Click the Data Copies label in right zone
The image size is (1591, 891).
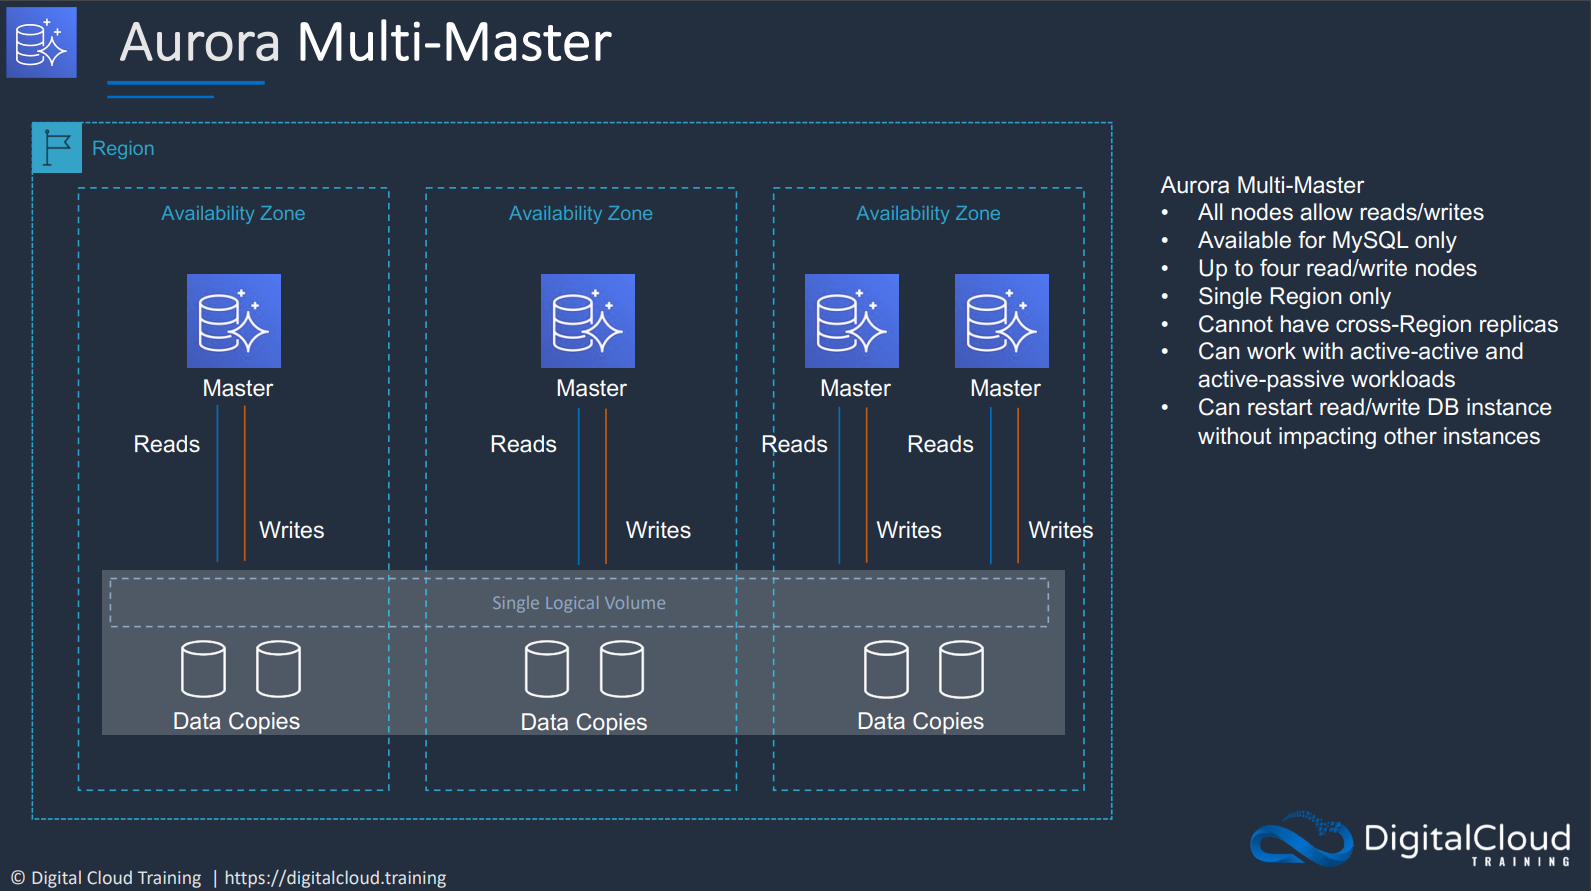pyautogui.click(x=920, y=721)
